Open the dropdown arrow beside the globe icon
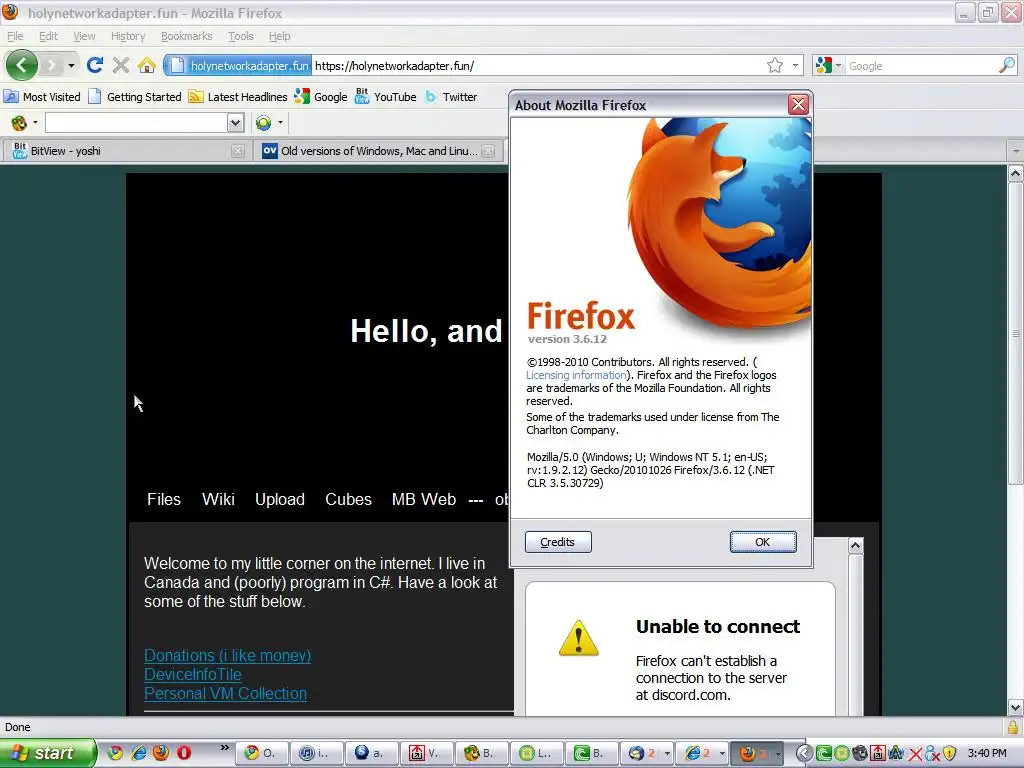Screen dimensions: 1024x768 coord(280,123)
